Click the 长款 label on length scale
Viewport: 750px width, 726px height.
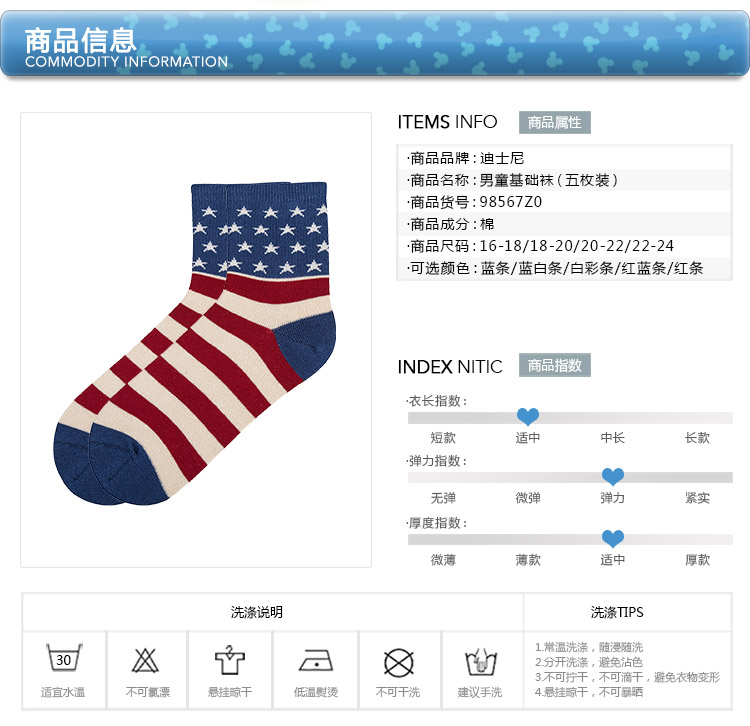coord(697,438)
